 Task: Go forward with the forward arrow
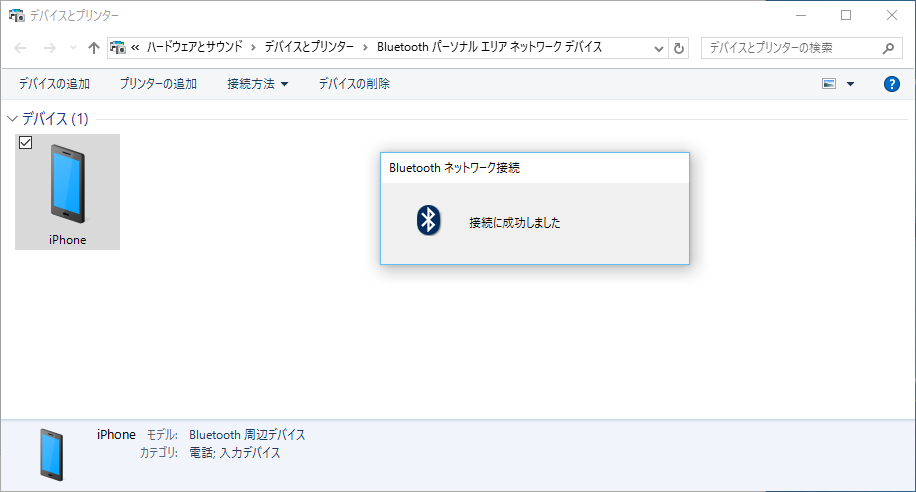click(50, 48)
